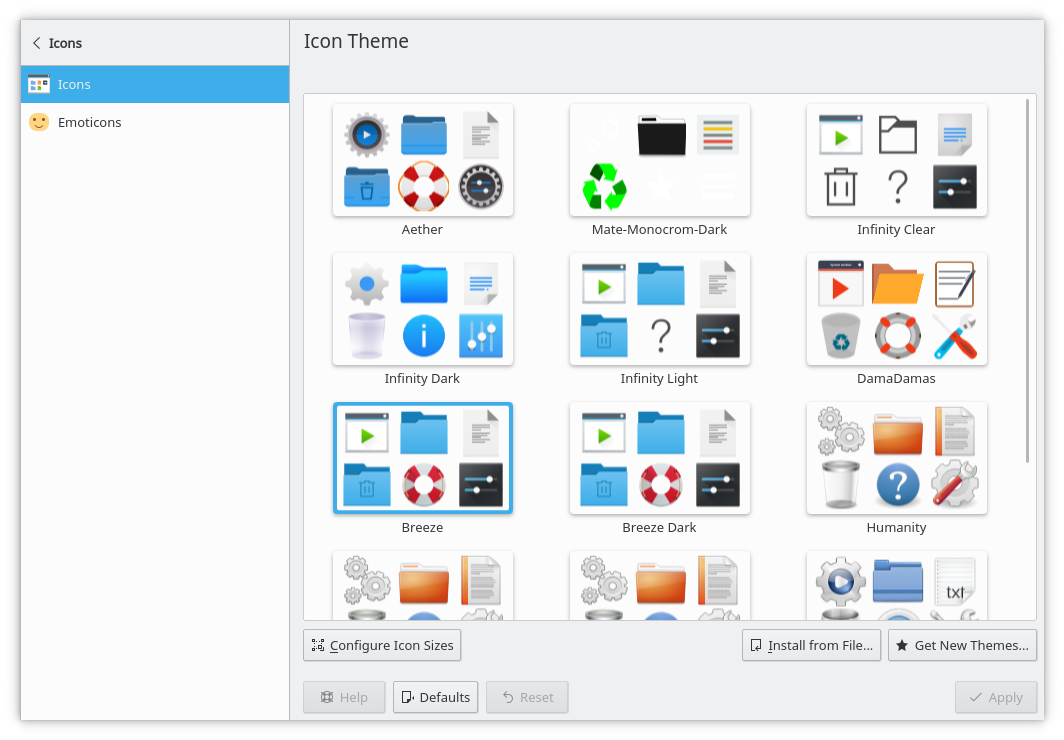Viewport: 1064px width, 740px height.
Task: Click the star icon on Get New Themes button
Action: (903, 645)
